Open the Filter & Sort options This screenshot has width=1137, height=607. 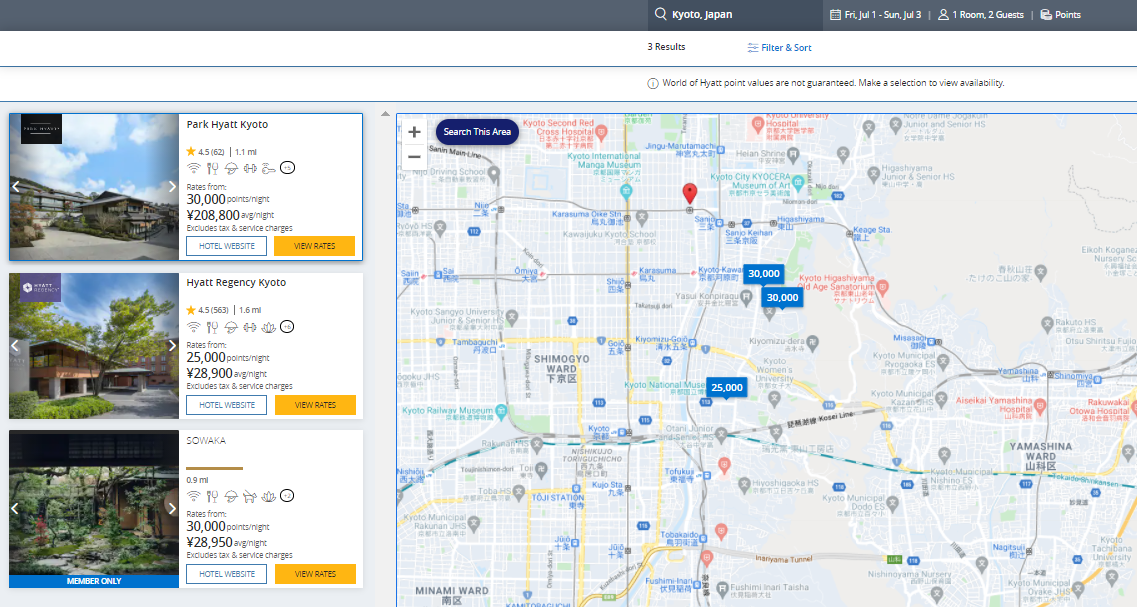[x=779, y=47]
